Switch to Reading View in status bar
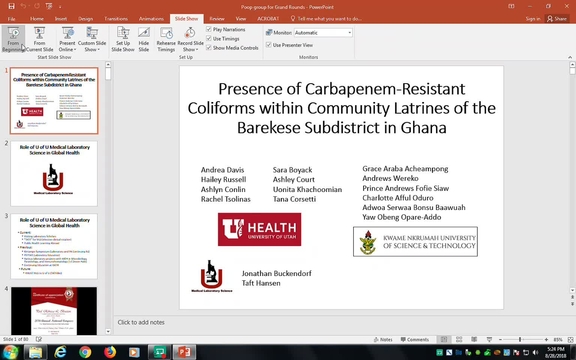 tap(474, 339)
